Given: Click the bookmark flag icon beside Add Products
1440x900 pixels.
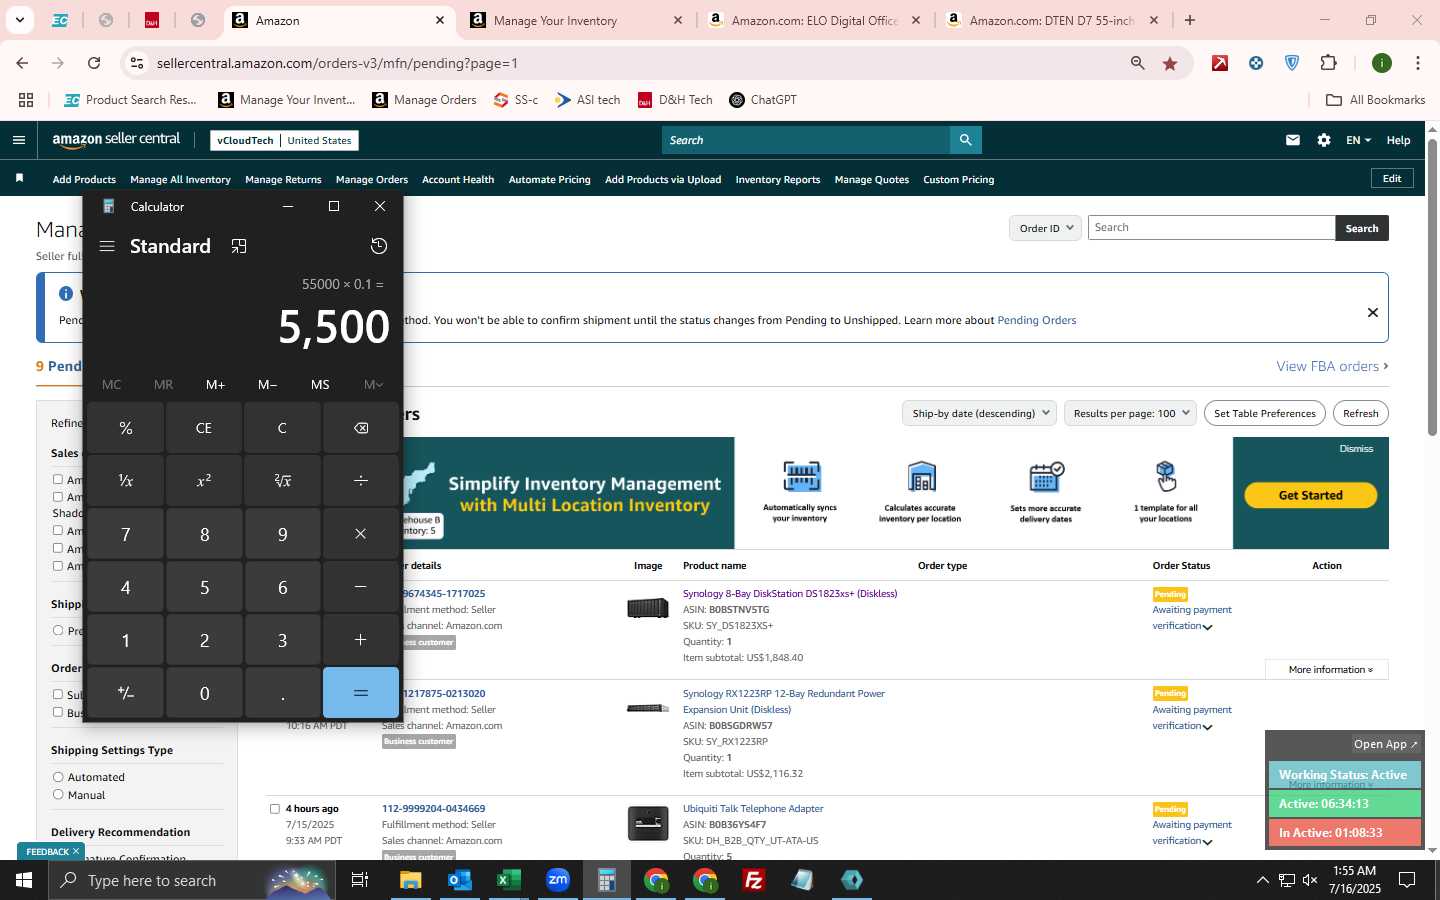Looking at the screenshot, I should coord(19,178).
